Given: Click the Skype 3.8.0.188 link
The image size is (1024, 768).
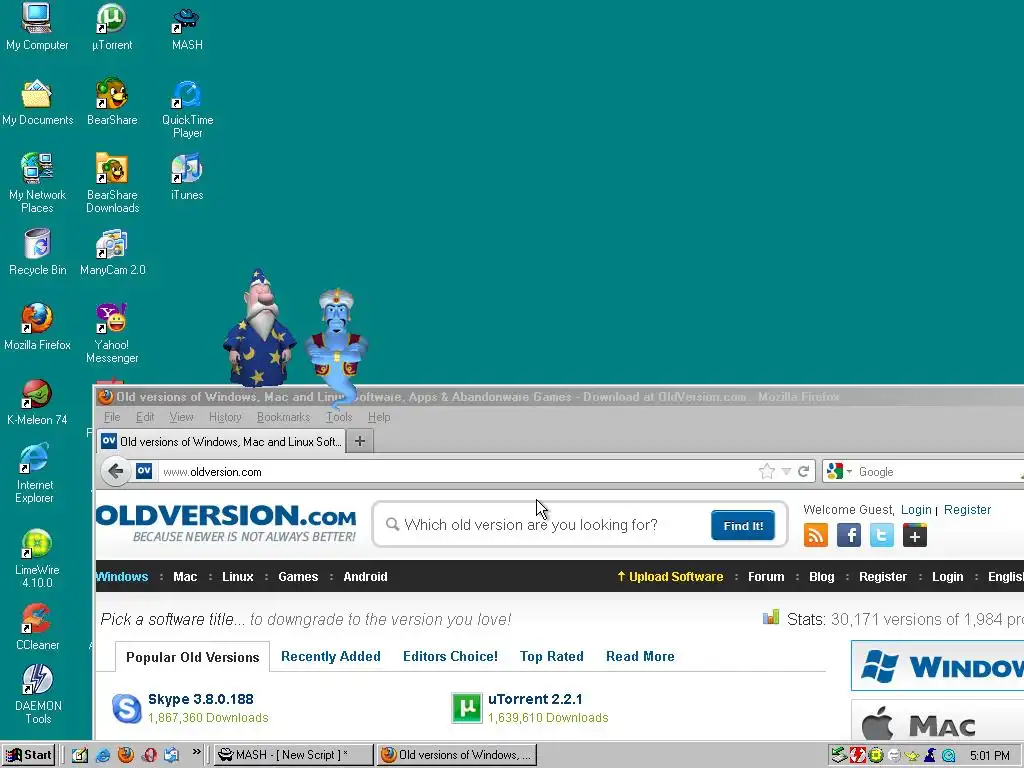Looking at the screenshot, I should coord(200,699).
